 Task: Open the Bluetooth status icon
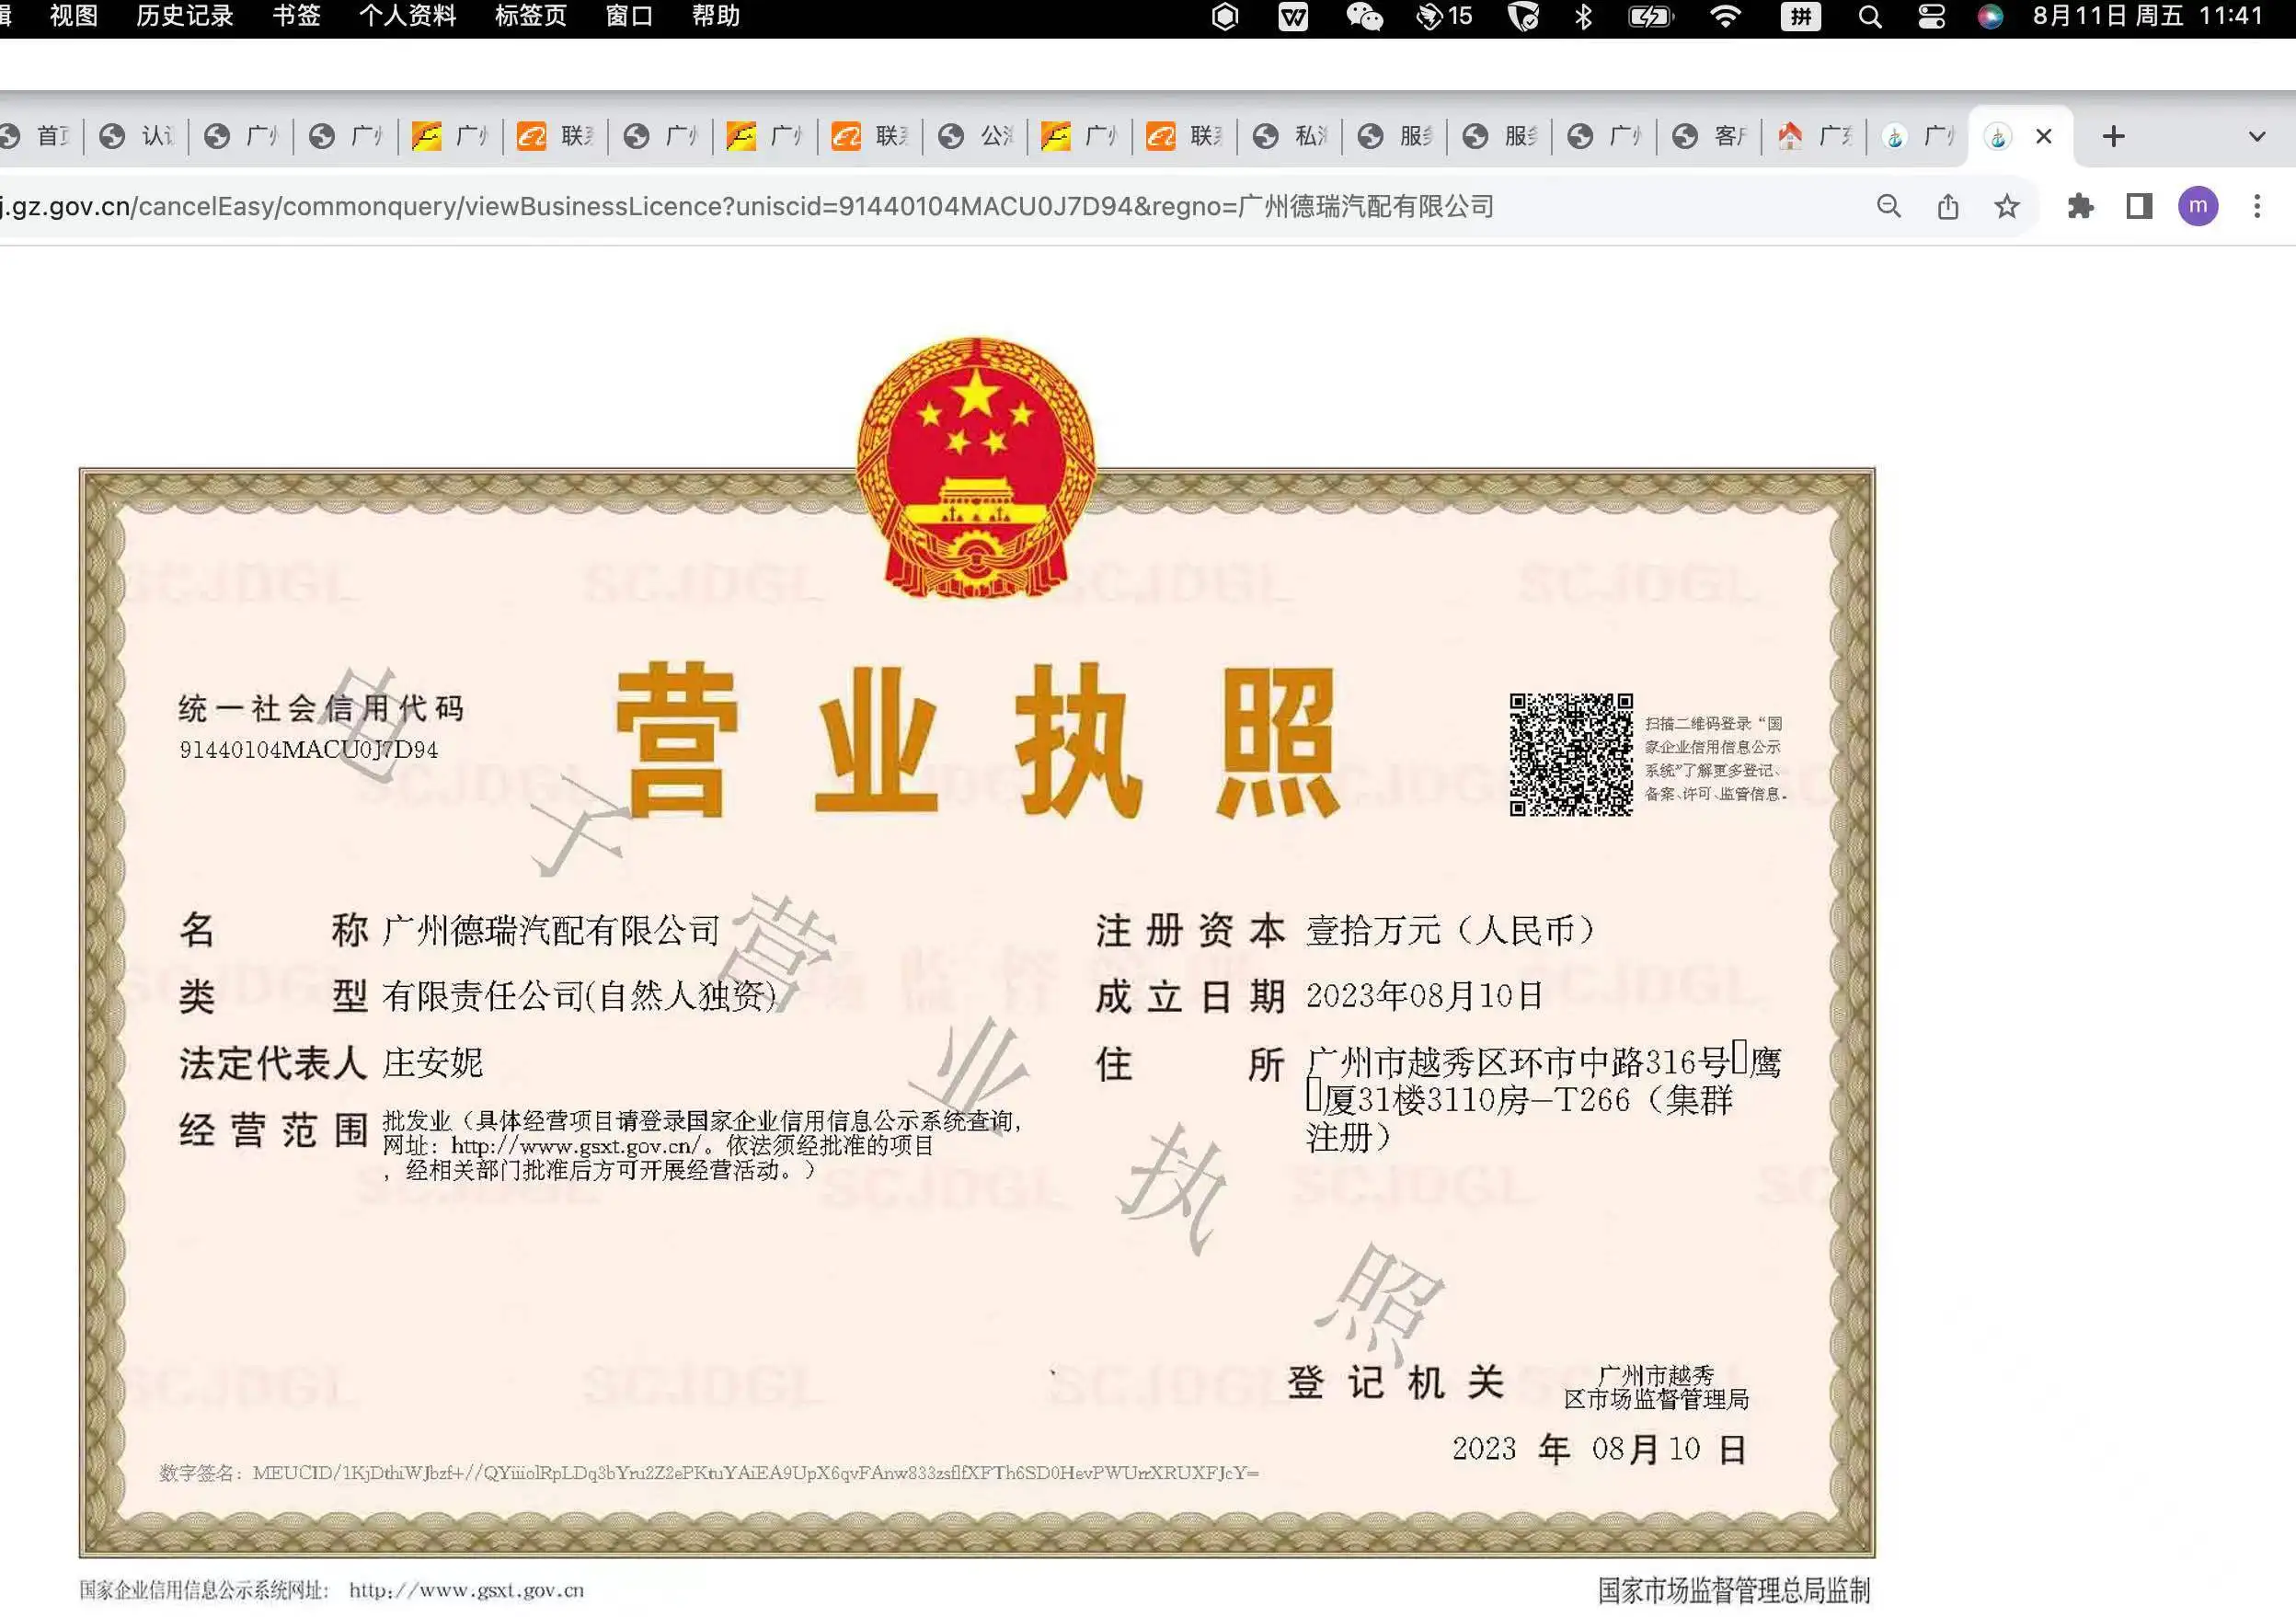coord(1583,17)
